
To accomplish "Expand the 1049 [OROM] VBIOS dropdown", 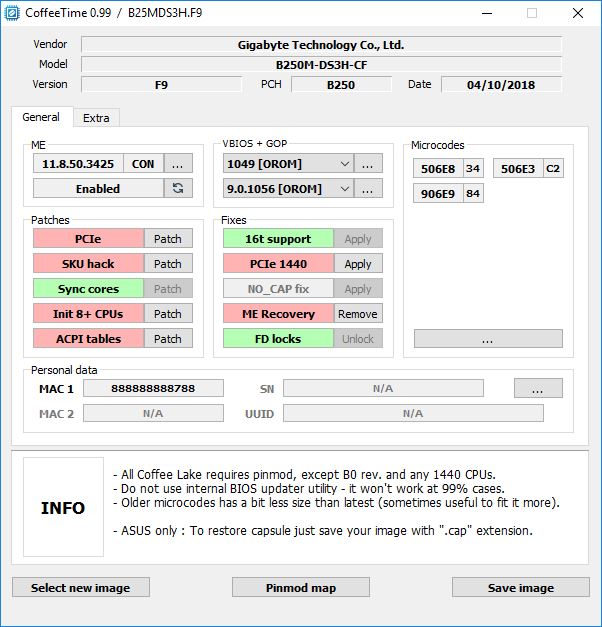I will (x=288, y=164).
